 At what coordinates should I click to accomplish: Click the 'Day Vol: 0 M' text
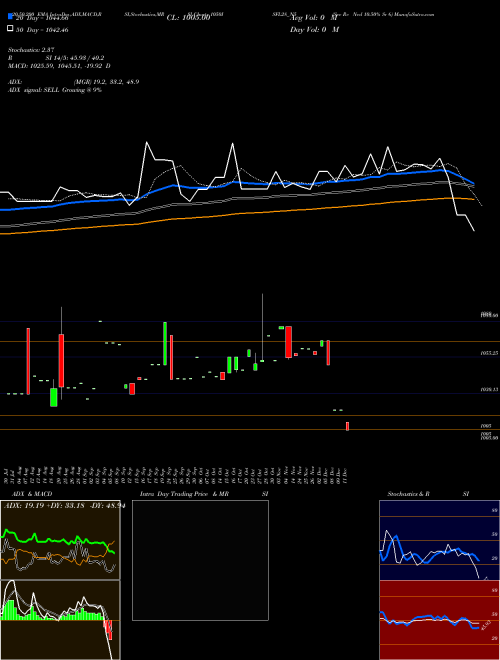(x=314, y=30)
